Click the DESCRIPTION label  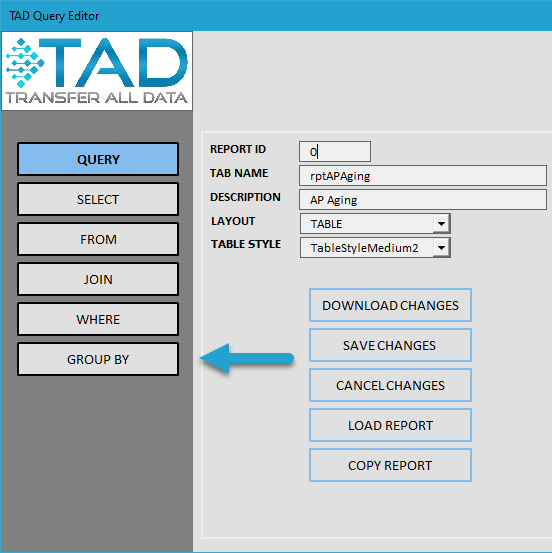click(245, 197)
